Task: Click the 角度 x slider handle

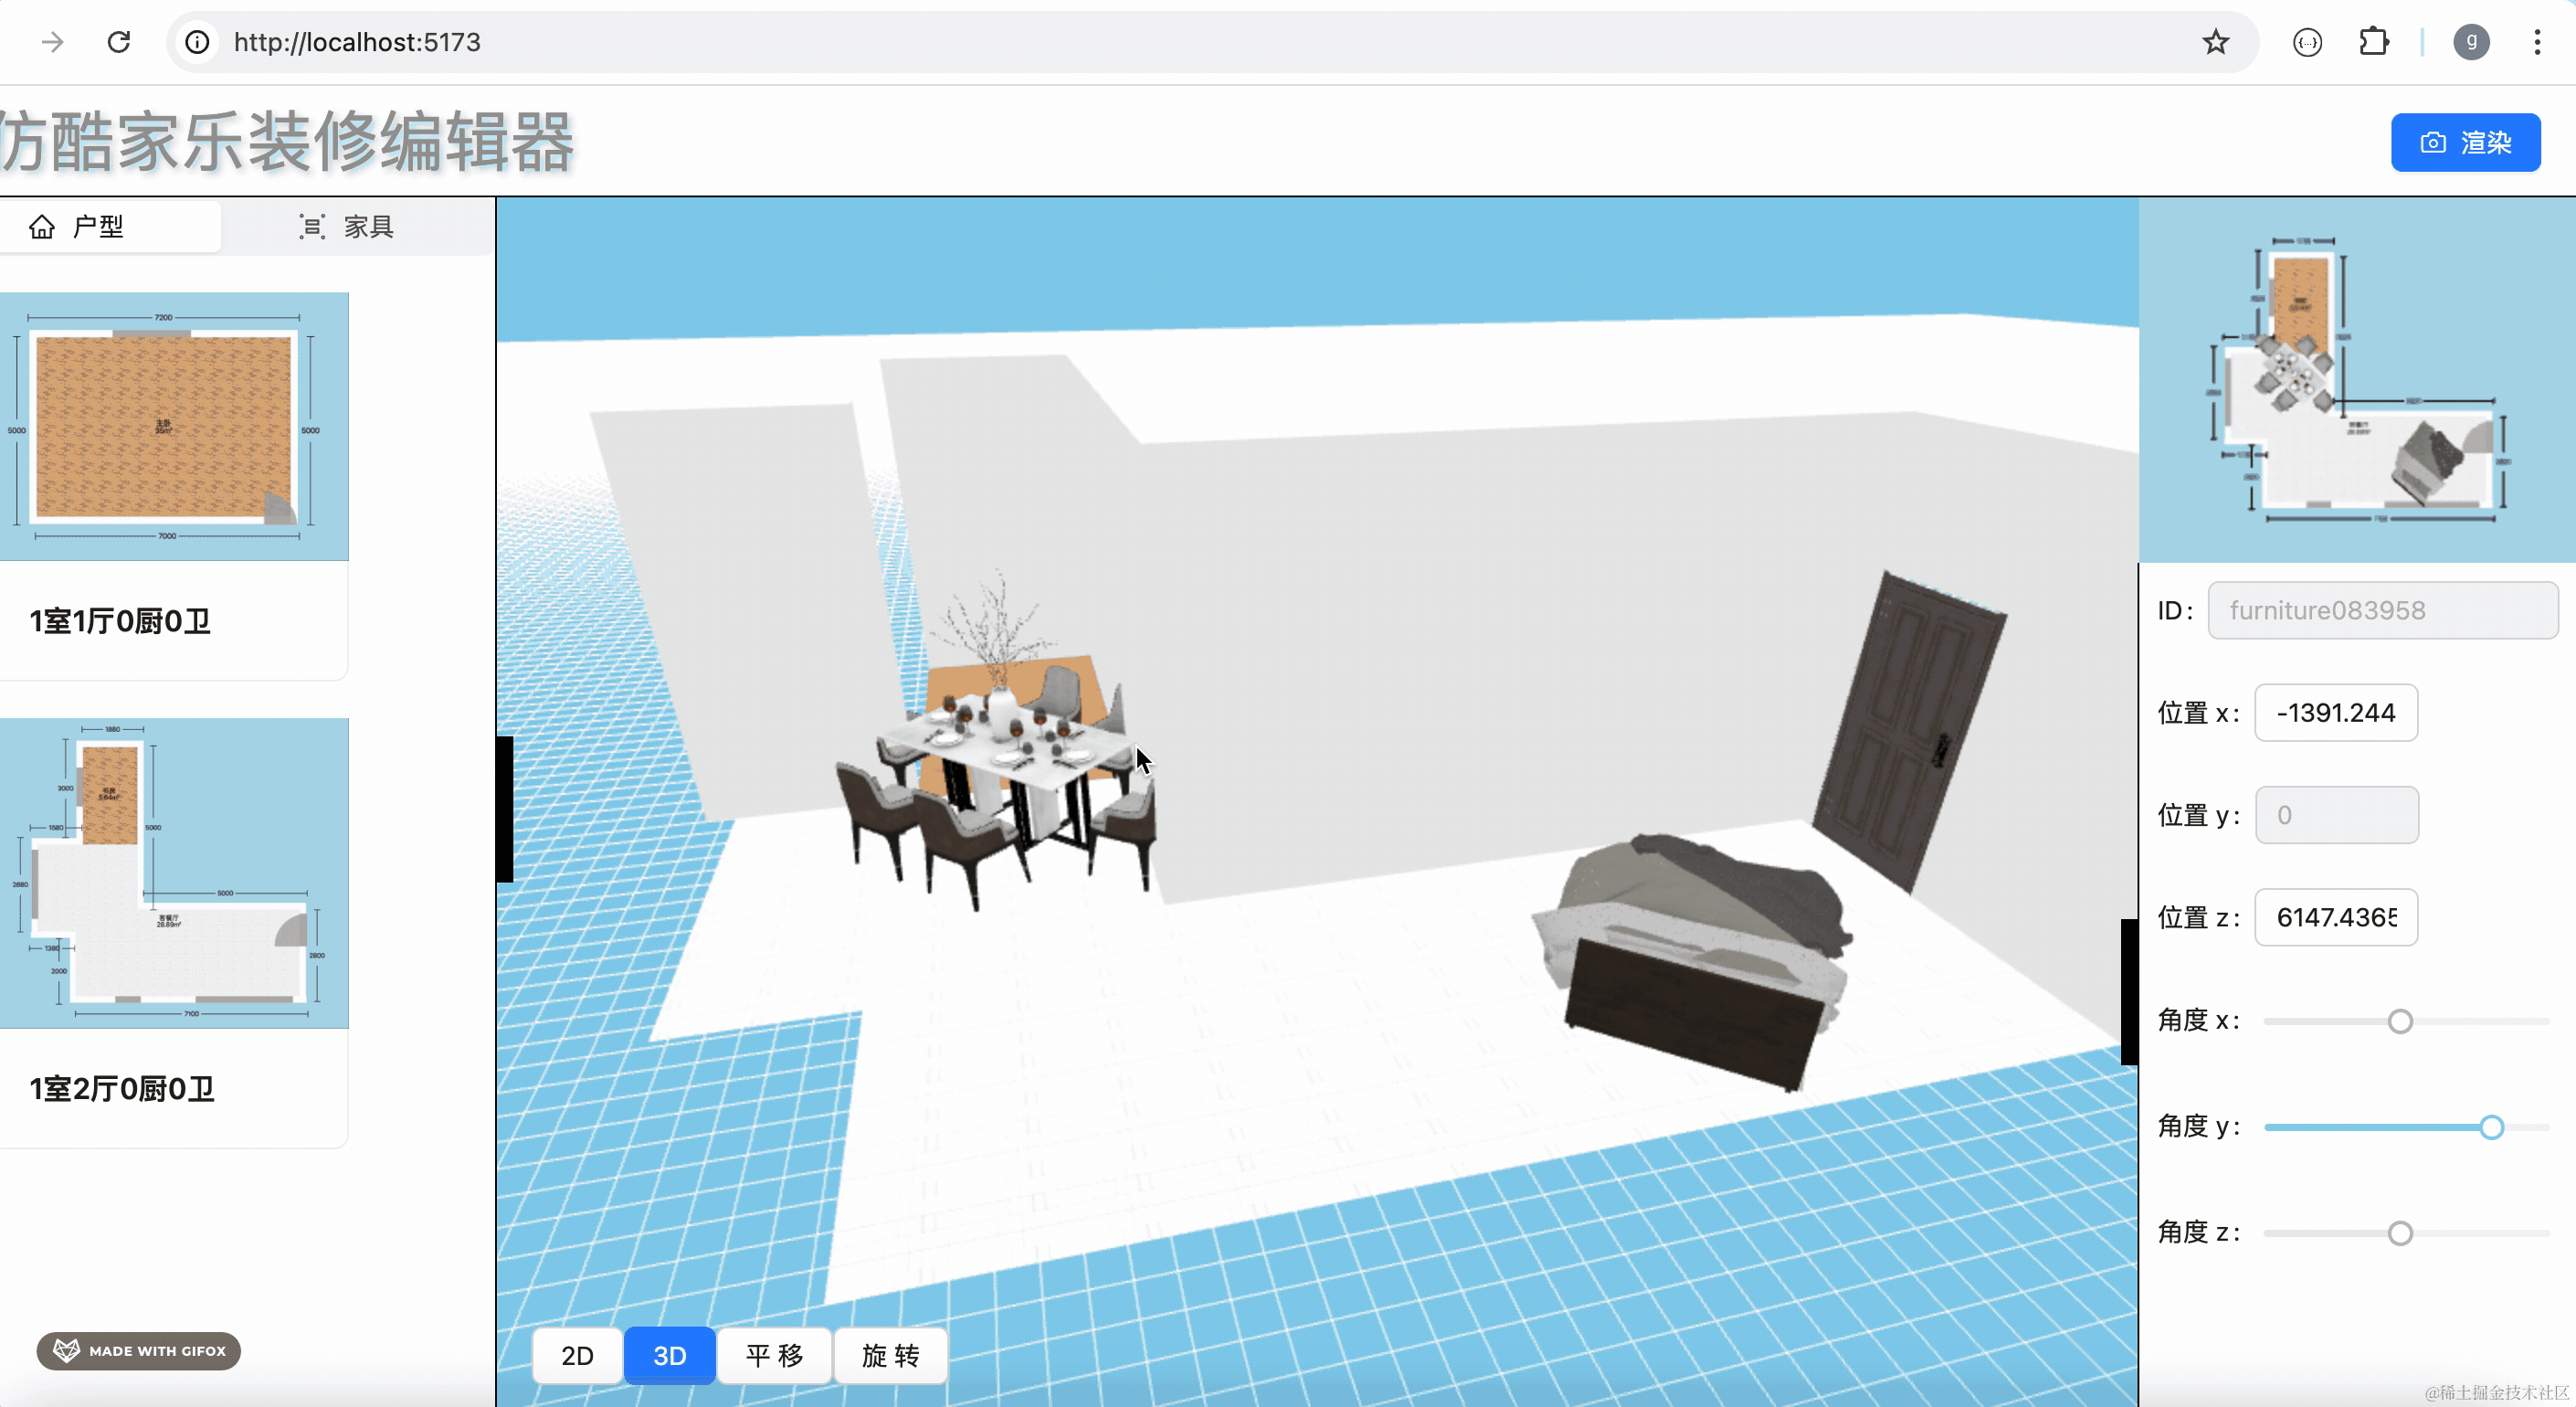Action: (x=2400, y=1021)
